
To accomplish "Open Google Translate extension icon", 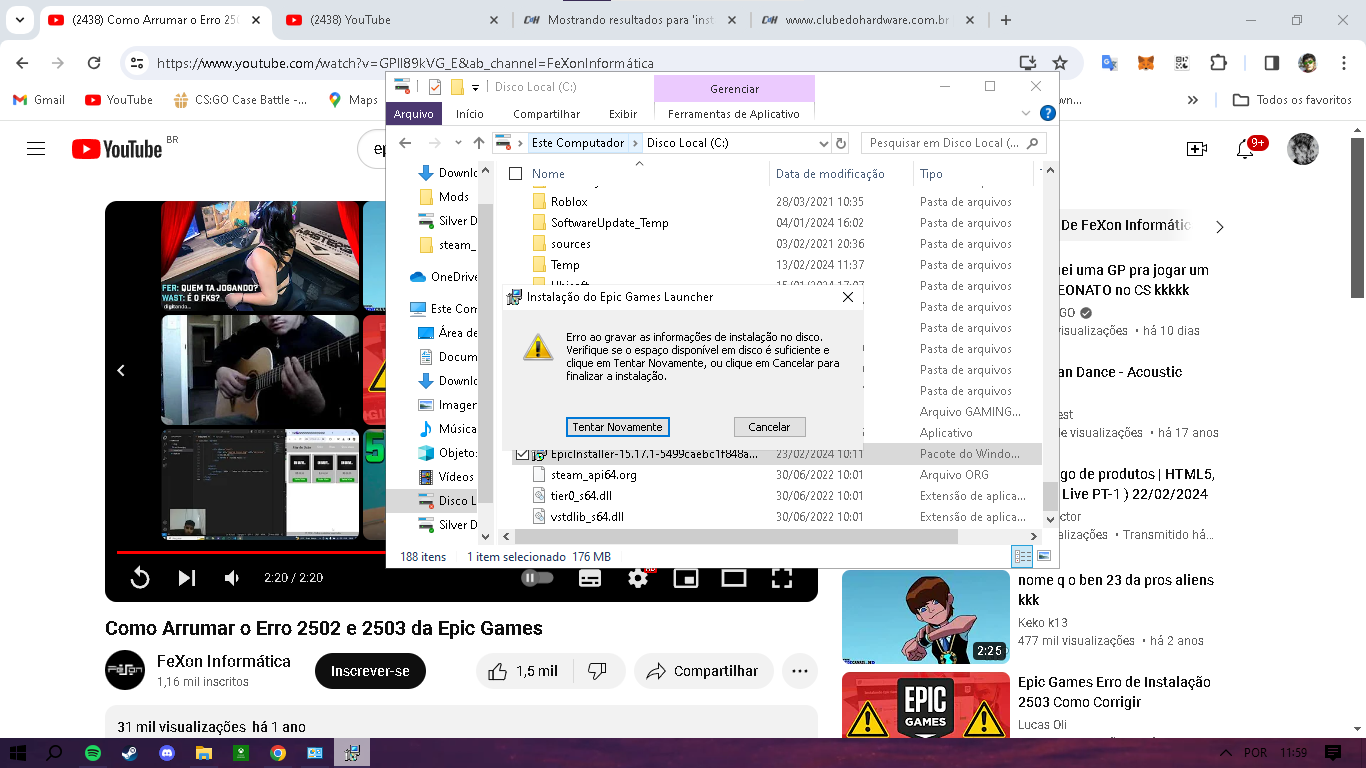I will tap(1110, 63).
